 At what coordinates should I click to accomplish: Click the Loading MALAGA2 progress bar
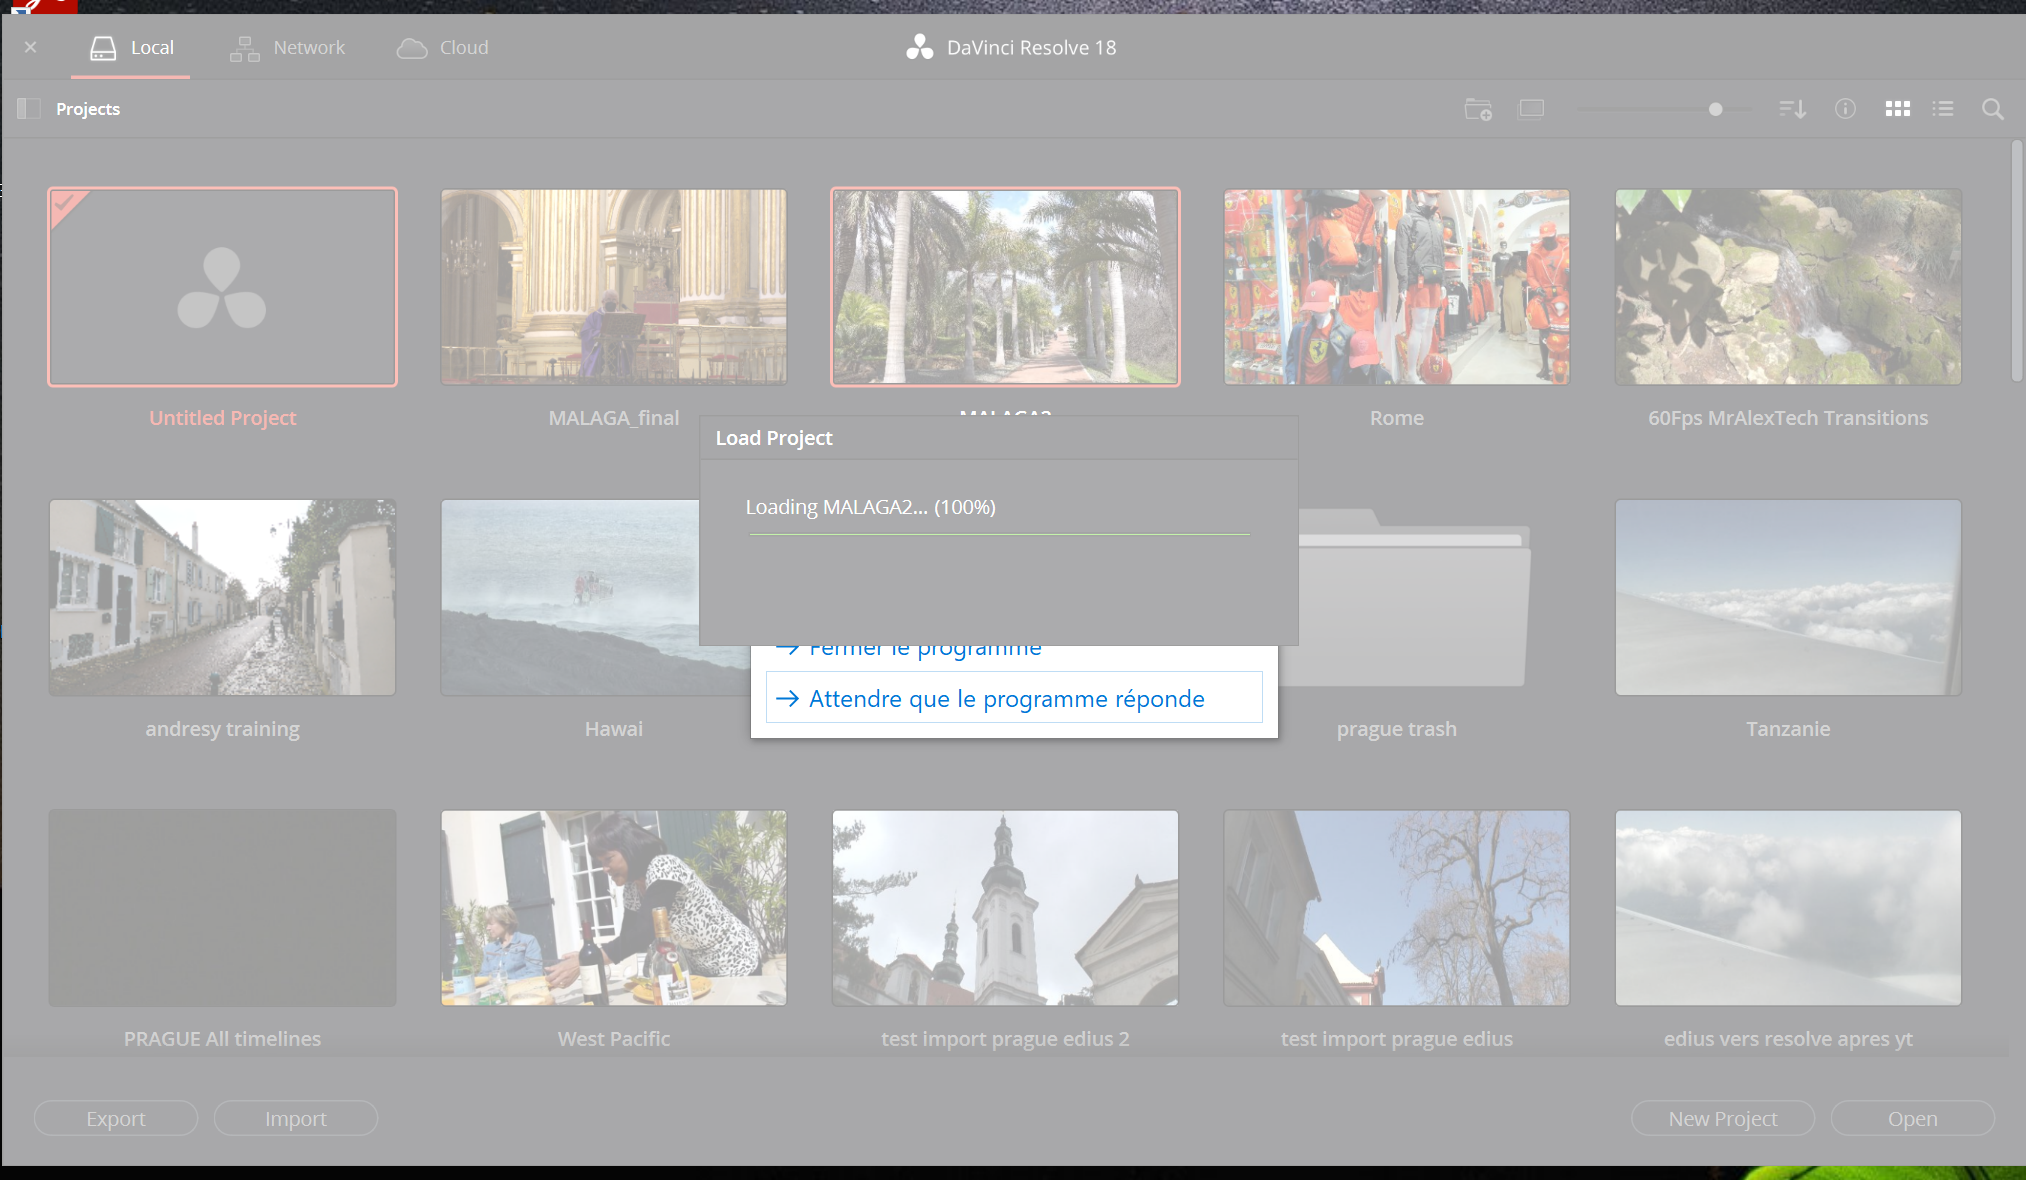click(x=999, y=534)
